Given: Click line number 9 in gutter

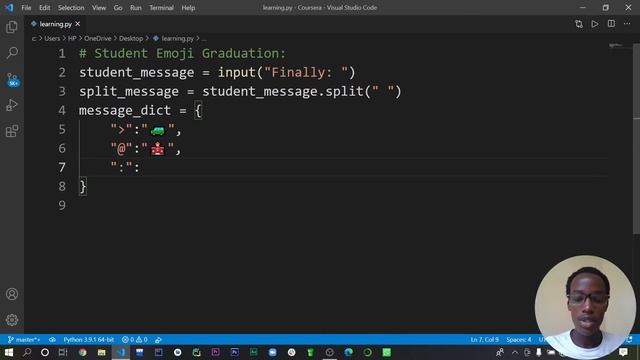Looking at the screenshot, I should [62, 205].
